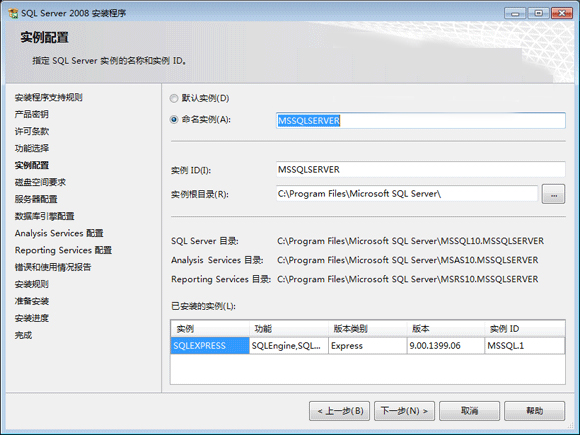Select the 默认实例(D) radio button
The width and height of the screenshot is (580, 435).
(x=173, y=98)
